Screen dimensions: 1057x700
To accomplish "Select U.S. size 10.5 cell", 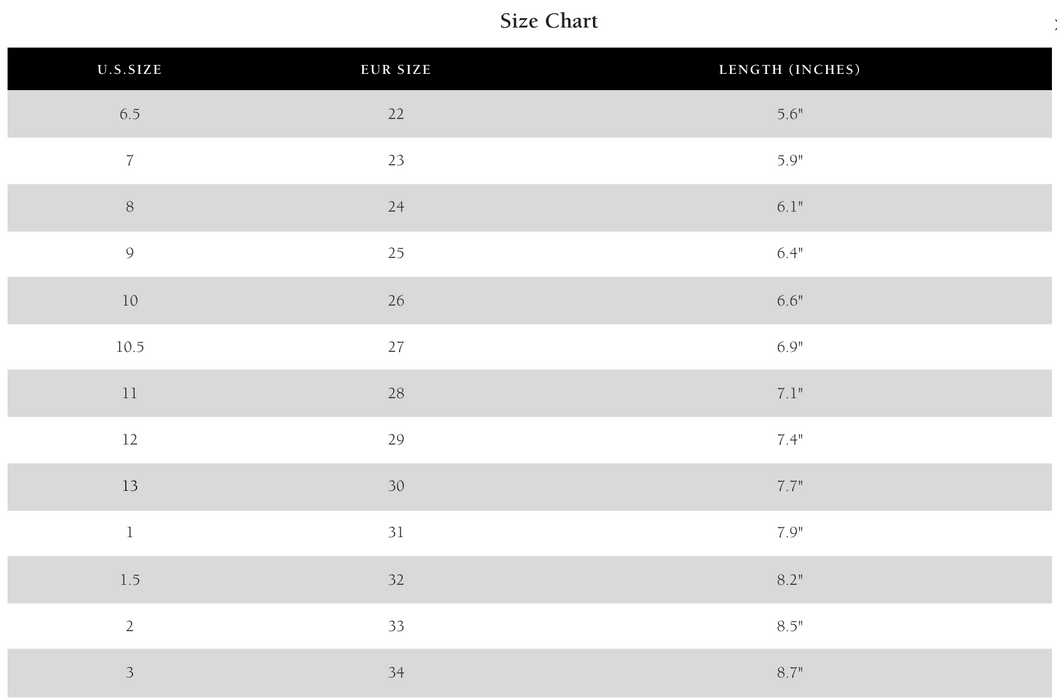I will point(129,347).
